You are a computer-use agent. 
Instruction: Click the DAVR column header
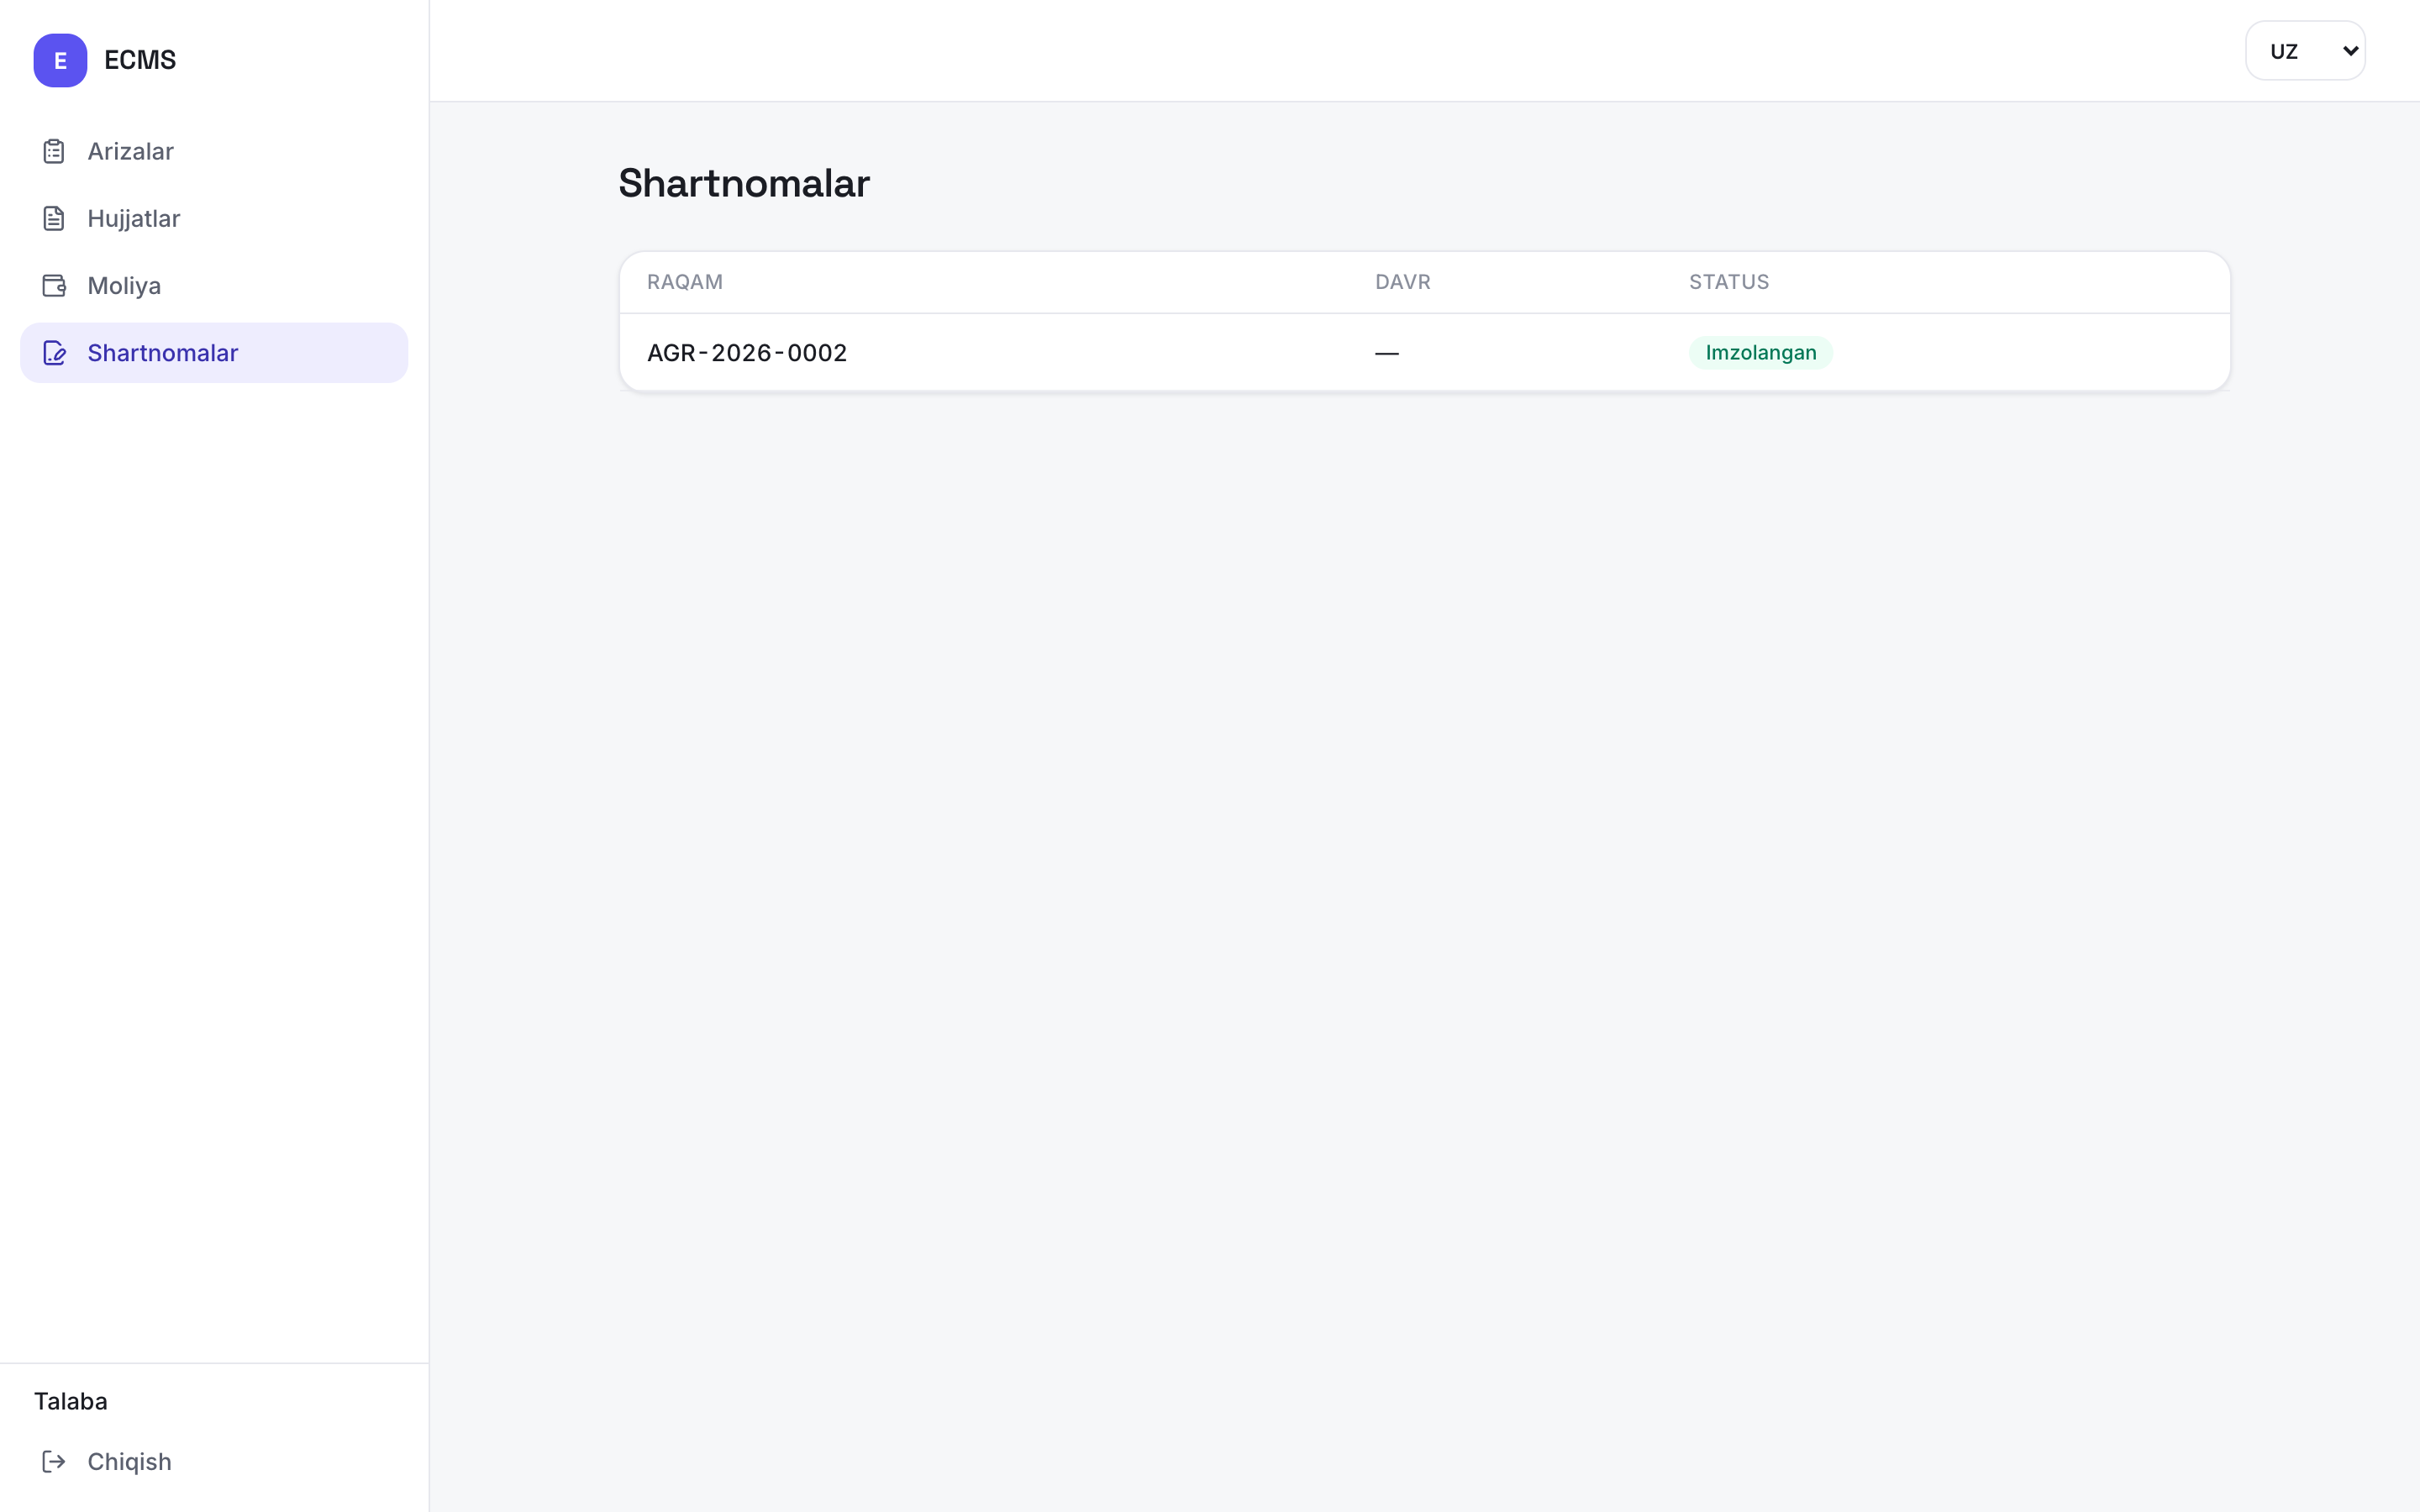[1402, 282]
